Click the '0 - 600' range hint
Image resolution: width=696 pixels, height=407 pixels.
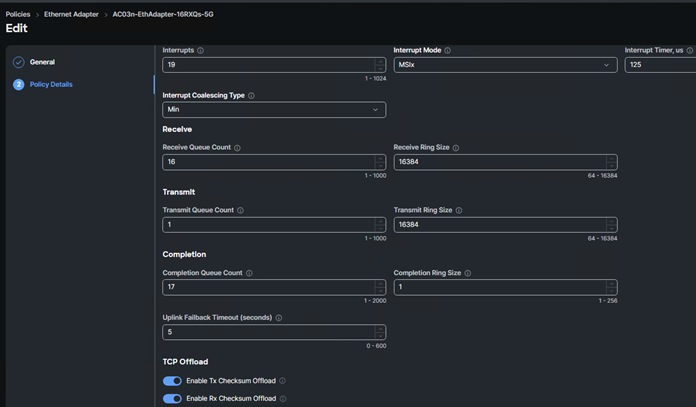[x=376, y=346]
